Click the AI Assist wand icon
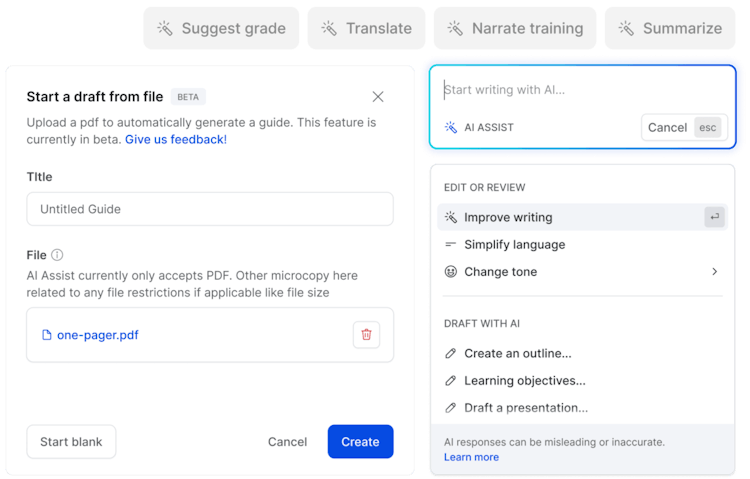The image size is (750, 479). [451, 127]
